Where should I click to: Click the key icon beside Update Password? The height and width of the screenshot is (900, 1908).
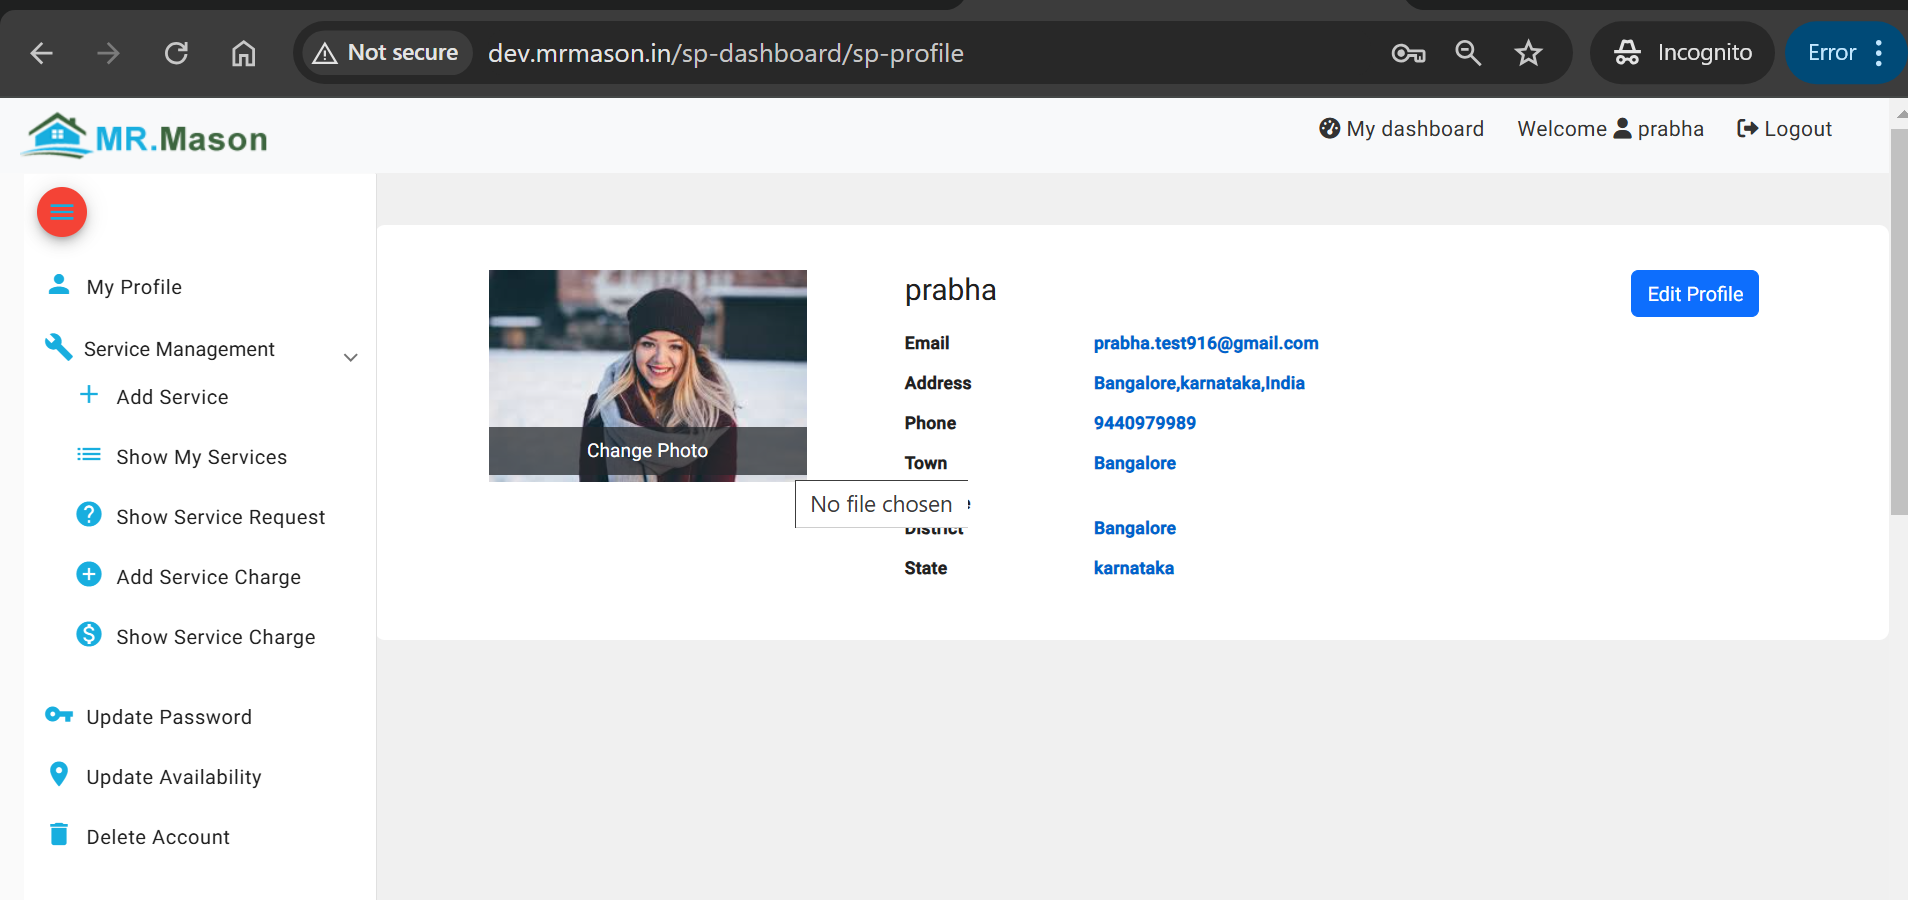(59, 715)
